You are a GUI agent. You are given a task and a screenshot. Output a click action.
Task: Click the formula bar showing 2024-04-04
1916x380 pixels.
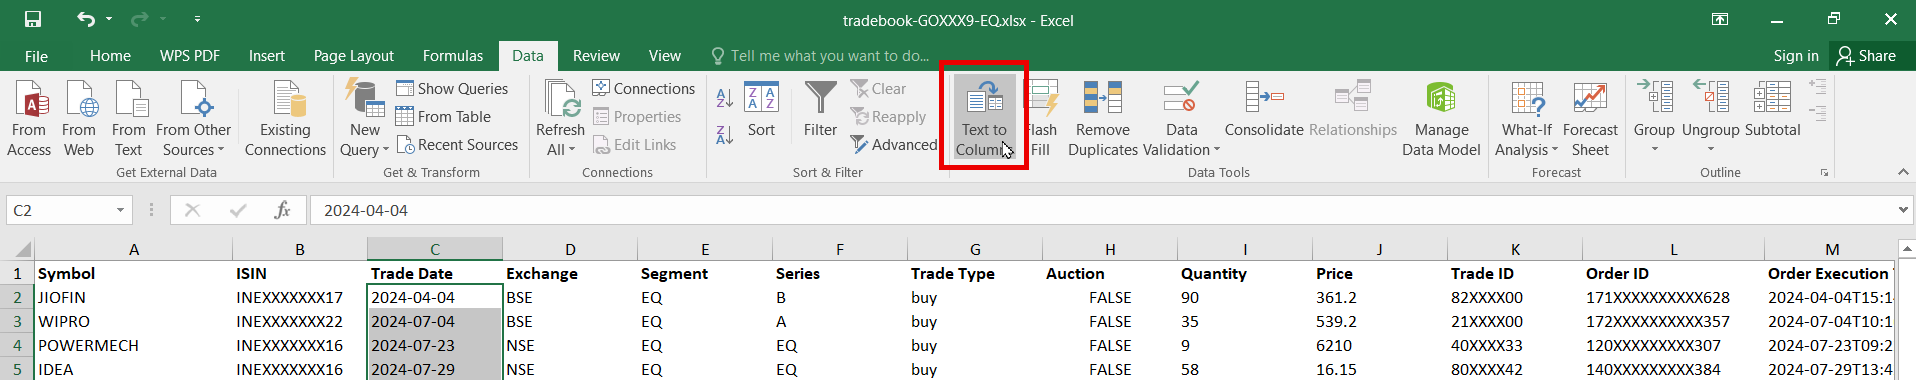(x=1100, y=210)
